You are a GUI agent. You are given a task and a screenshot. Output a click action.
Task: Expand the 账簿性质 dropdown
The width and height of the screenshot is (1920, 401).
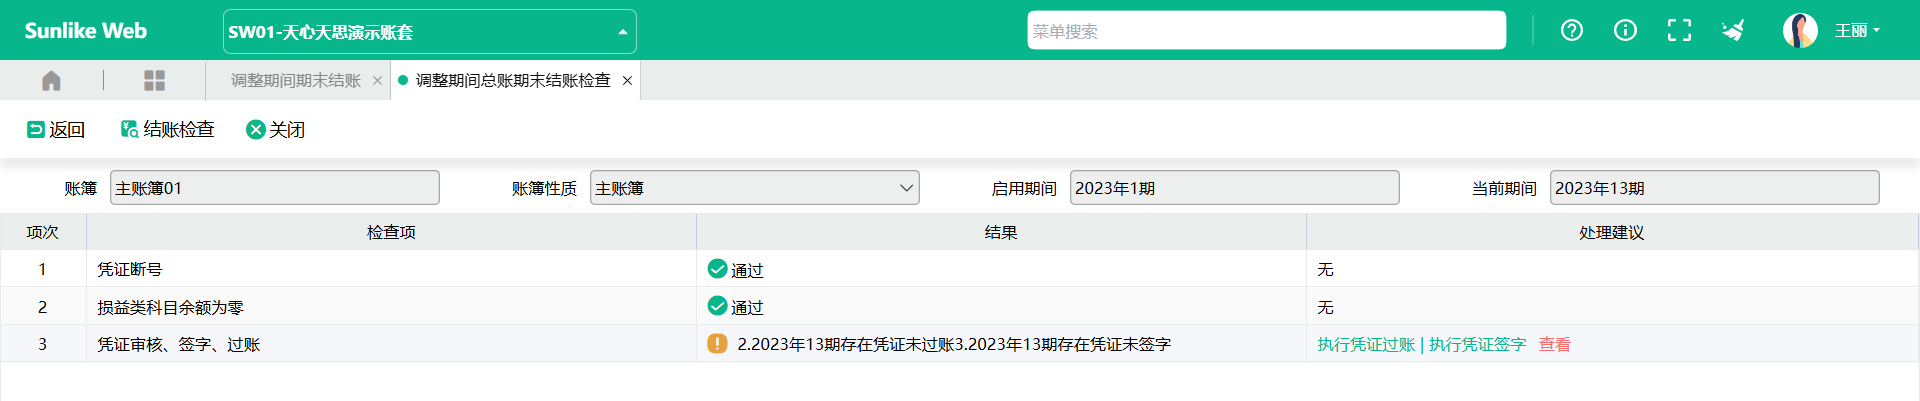[x=754, y=188]
